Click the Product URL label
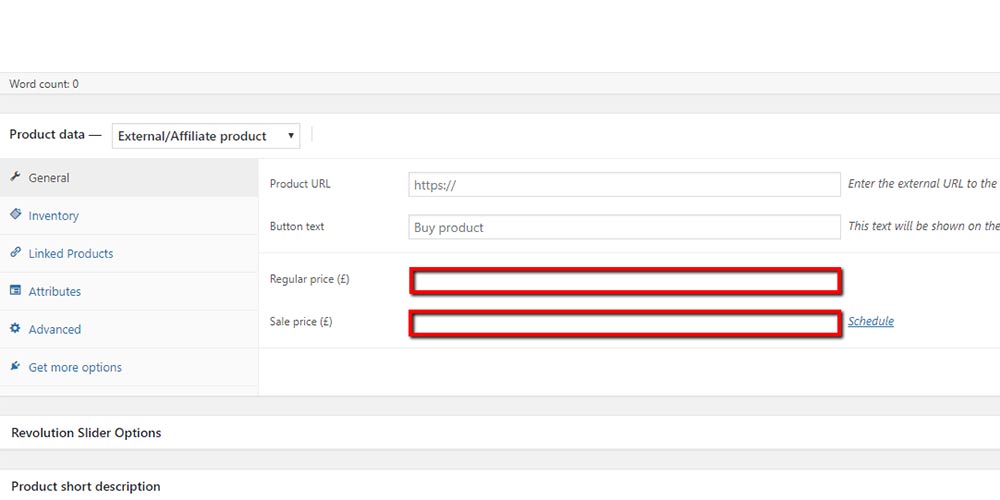Image resolution: width=1000 pixels, height=500 pixels. (300, 184)
